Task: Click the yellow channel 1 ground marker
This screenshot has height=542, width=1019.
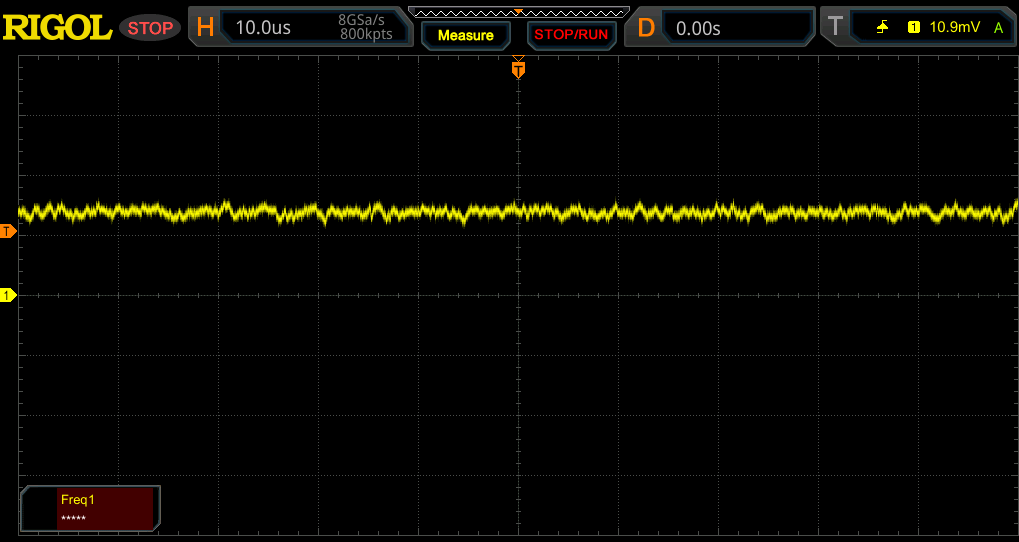Action: pos(8,295)
